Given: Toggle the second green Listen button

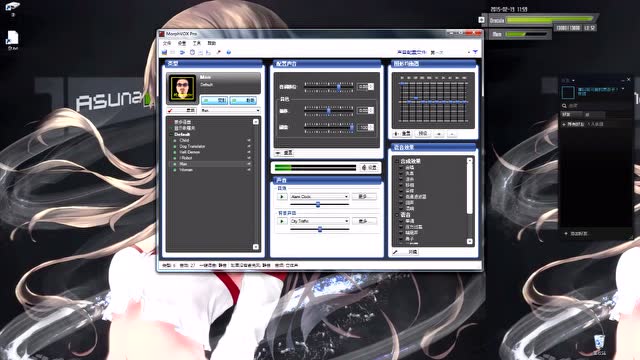Looking at the screenshot, I should coord(243,100).
